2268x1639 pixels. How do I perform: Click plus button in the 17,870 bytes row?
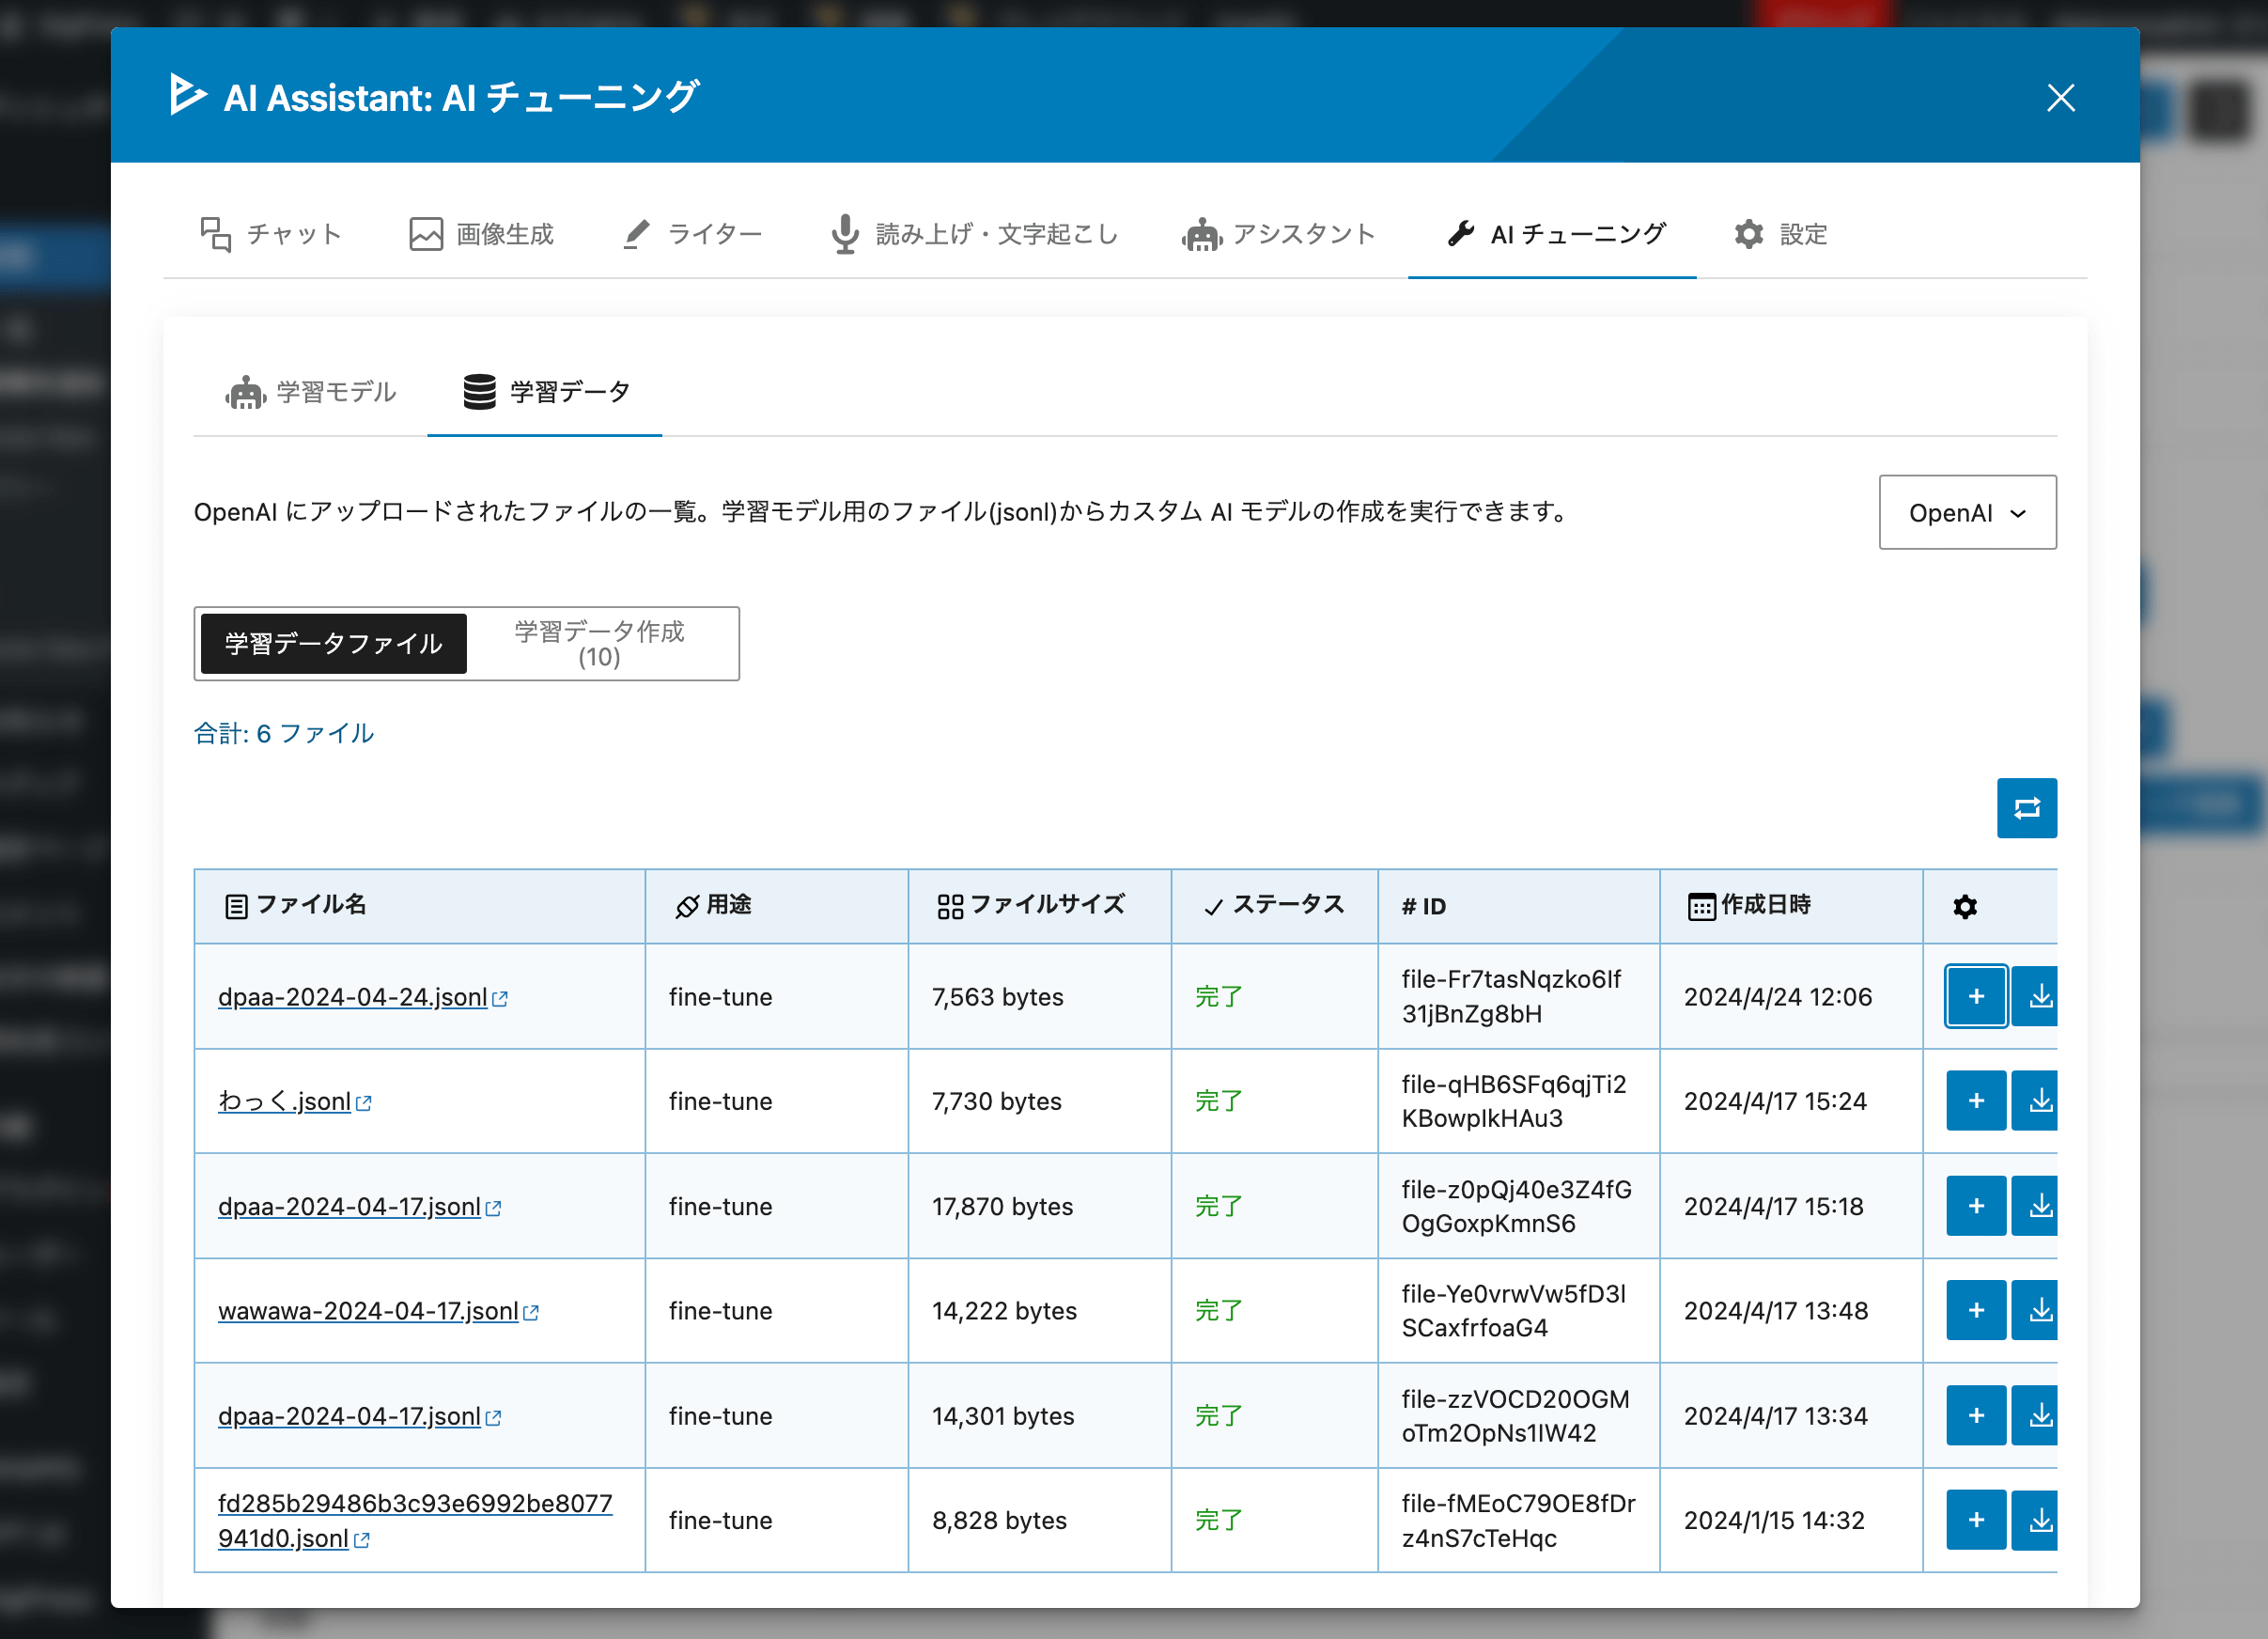click(1975, 1206)
